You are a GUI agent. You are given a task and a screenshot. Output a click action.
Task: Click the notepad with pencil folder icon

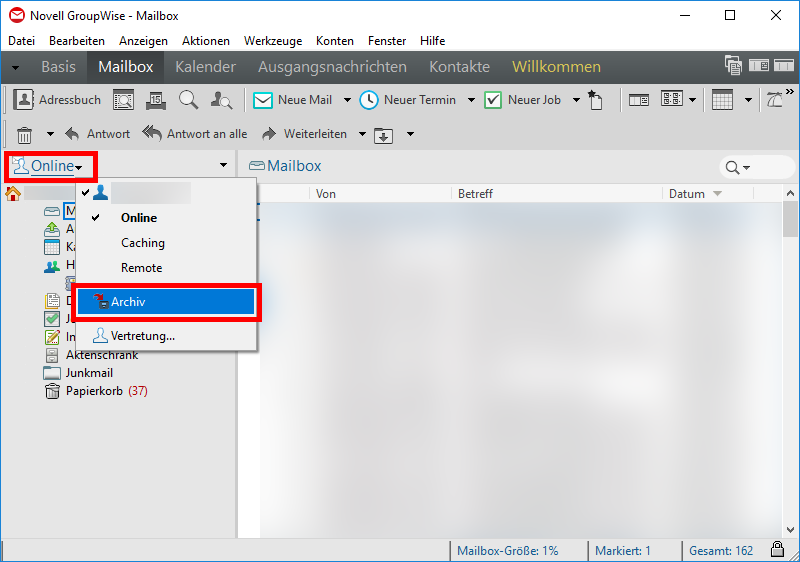(52, 337)
